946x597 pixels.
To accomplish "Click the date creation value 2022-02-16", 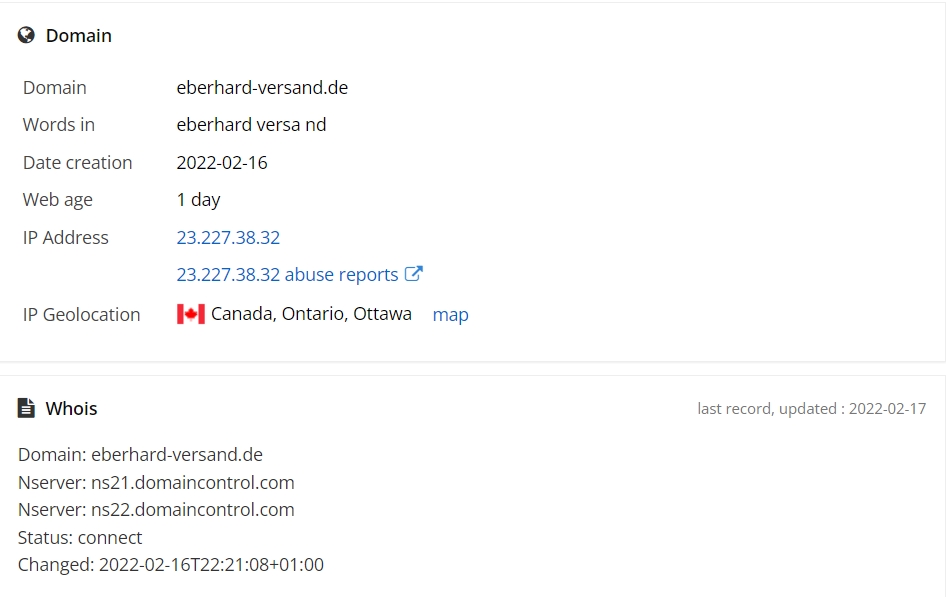I will point(221,163).
